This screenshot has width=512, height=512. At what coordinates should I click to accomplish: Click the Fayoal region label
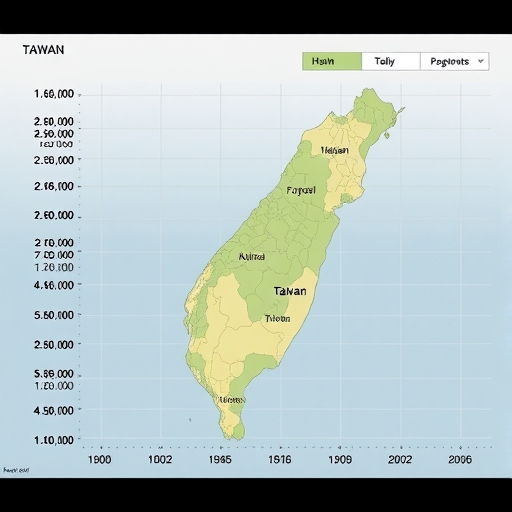[x=301, y=191]
